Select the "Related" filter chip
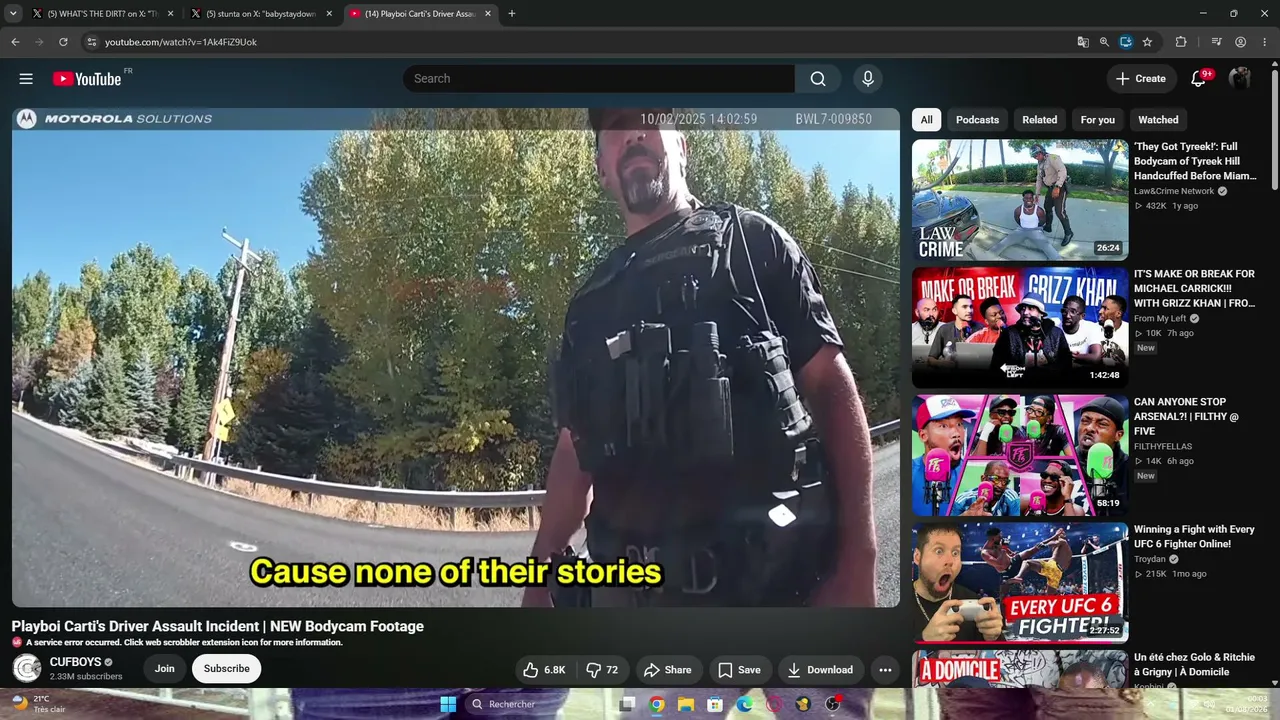 click(1040, 120)
